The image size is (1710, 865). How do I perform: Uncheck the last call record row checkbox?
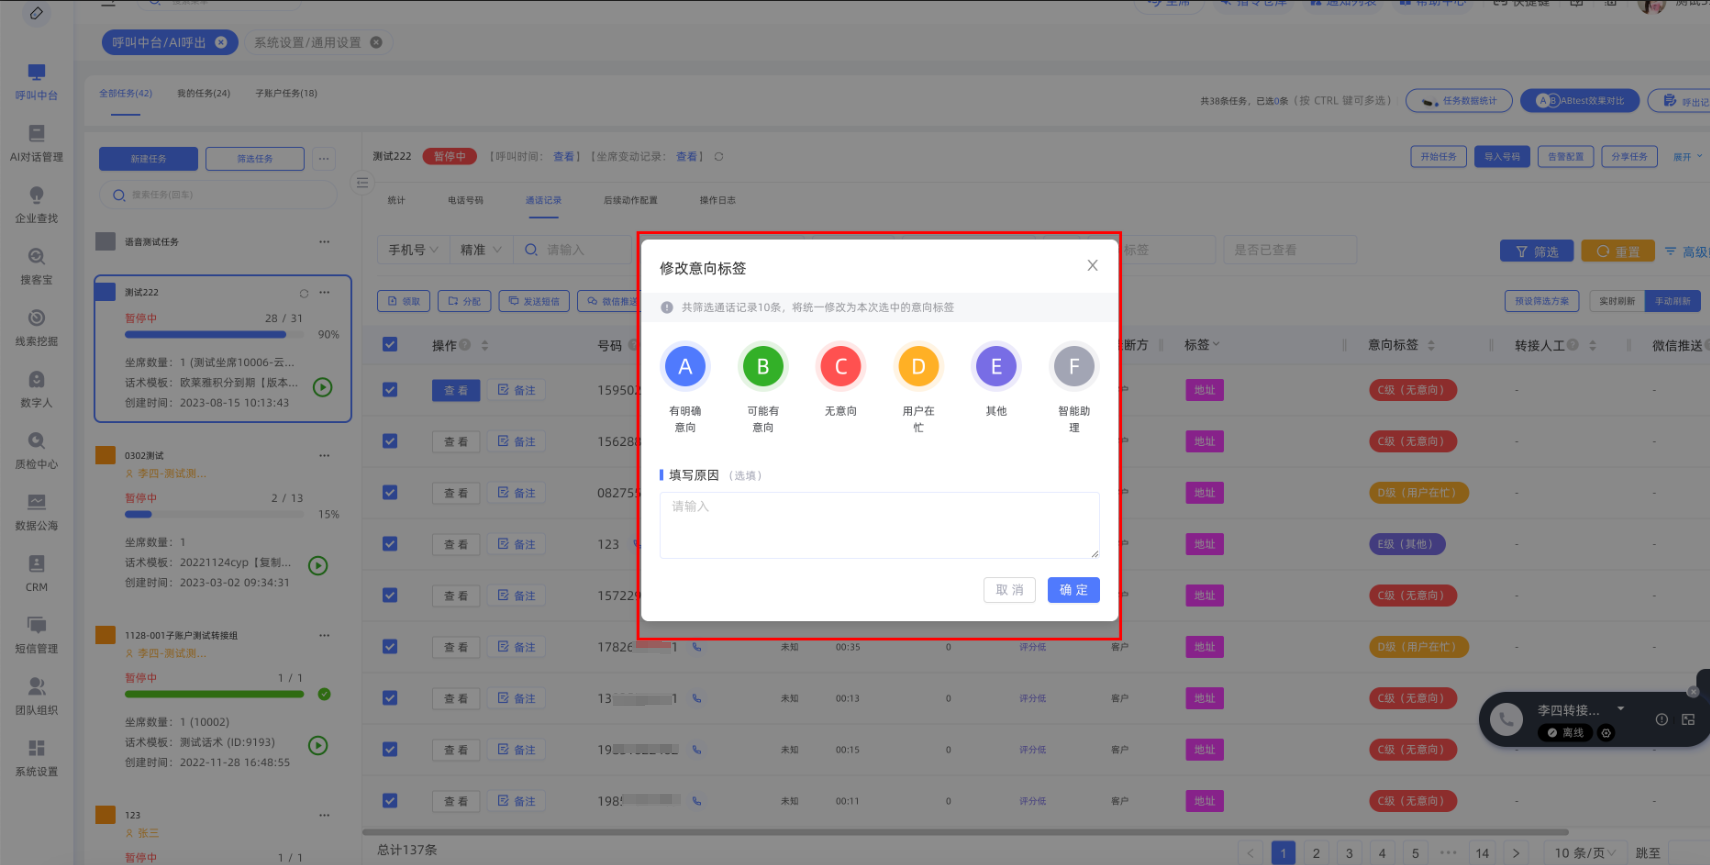click(390, 801)
